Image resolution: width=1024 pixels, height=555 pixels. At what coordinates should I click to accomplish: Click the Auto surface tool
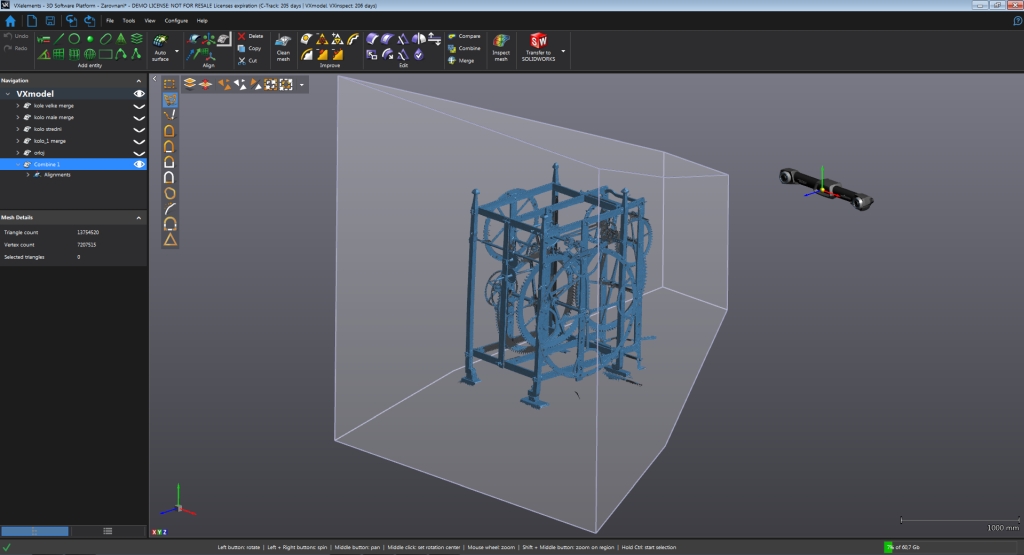pos(160,46)
